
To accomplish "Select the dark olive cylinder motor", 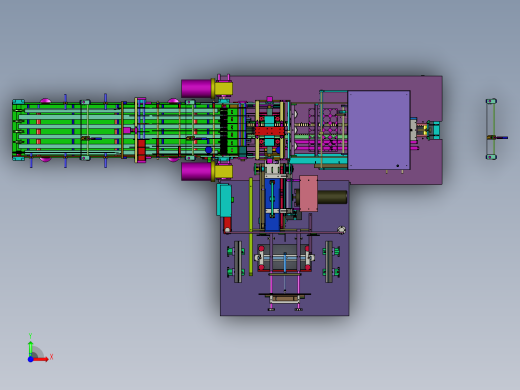I will click(x=332, y=197).
